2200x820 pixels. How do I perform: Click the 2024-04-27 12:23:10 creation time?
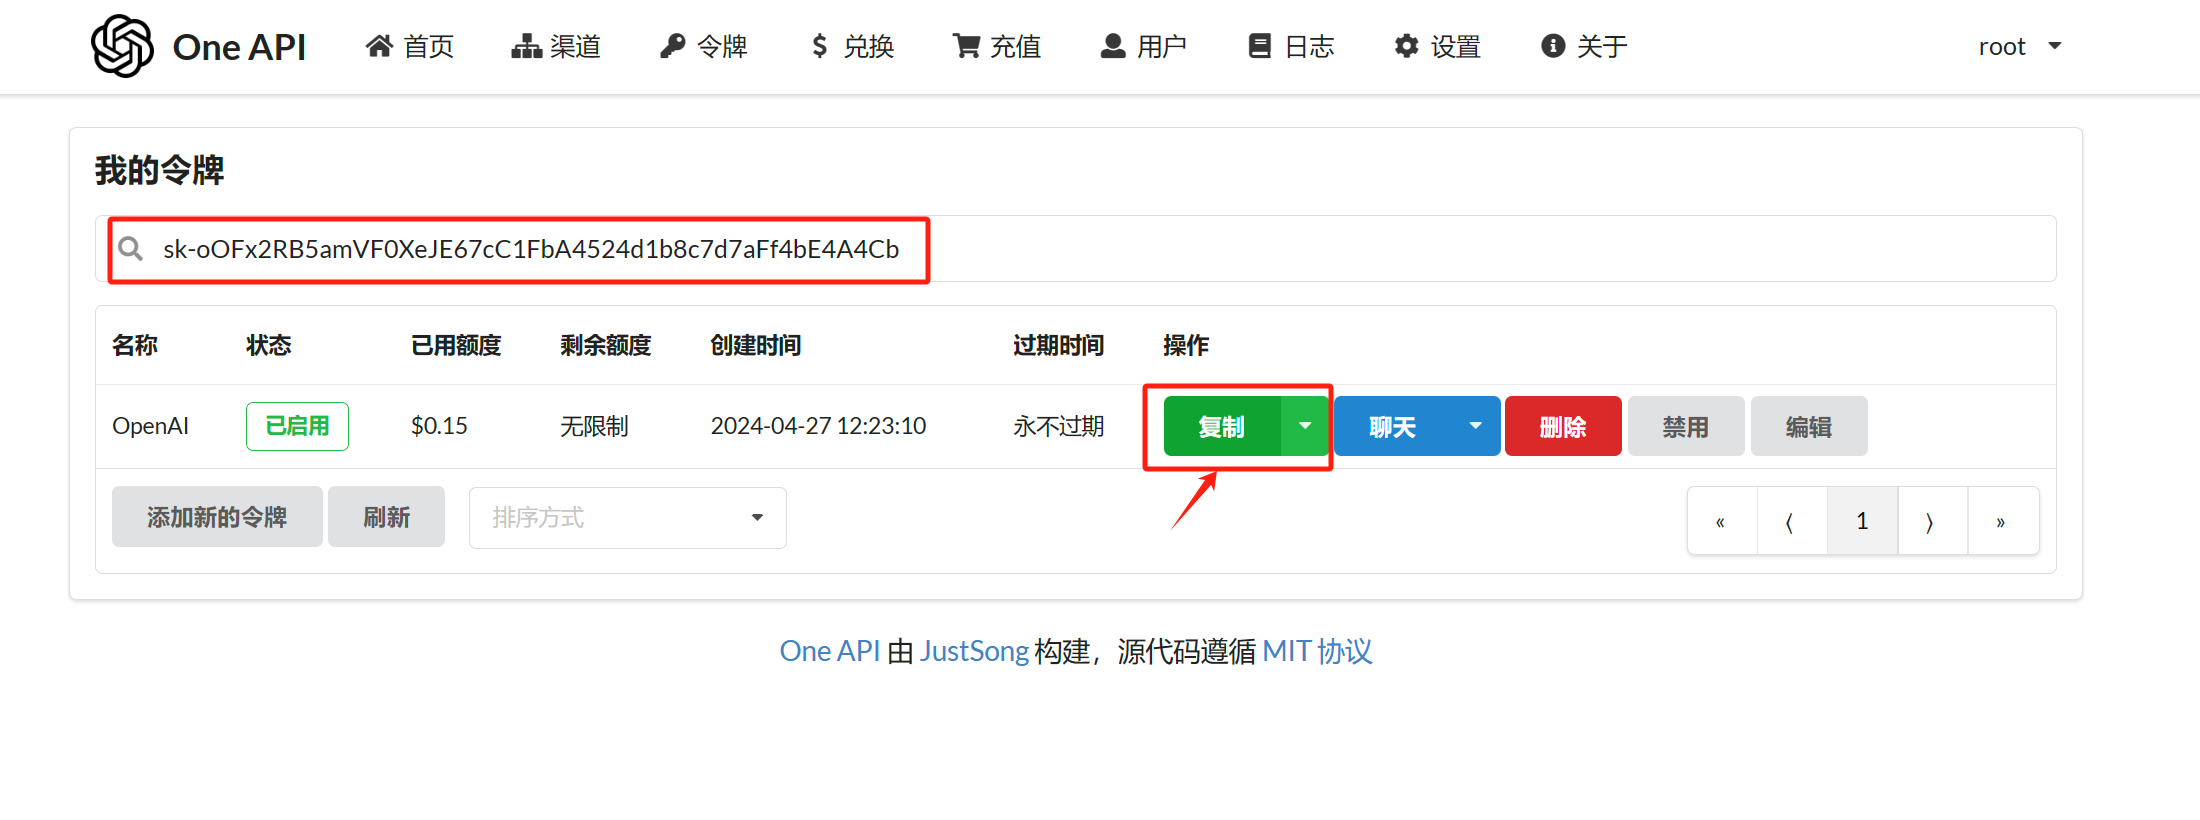pos(818,426)
